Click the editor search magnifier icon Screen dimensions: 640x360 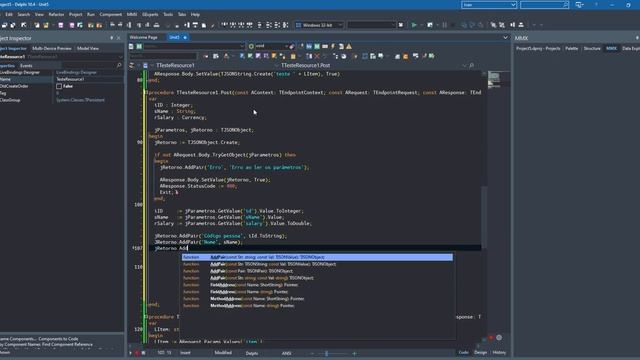(x=471, y=65)
